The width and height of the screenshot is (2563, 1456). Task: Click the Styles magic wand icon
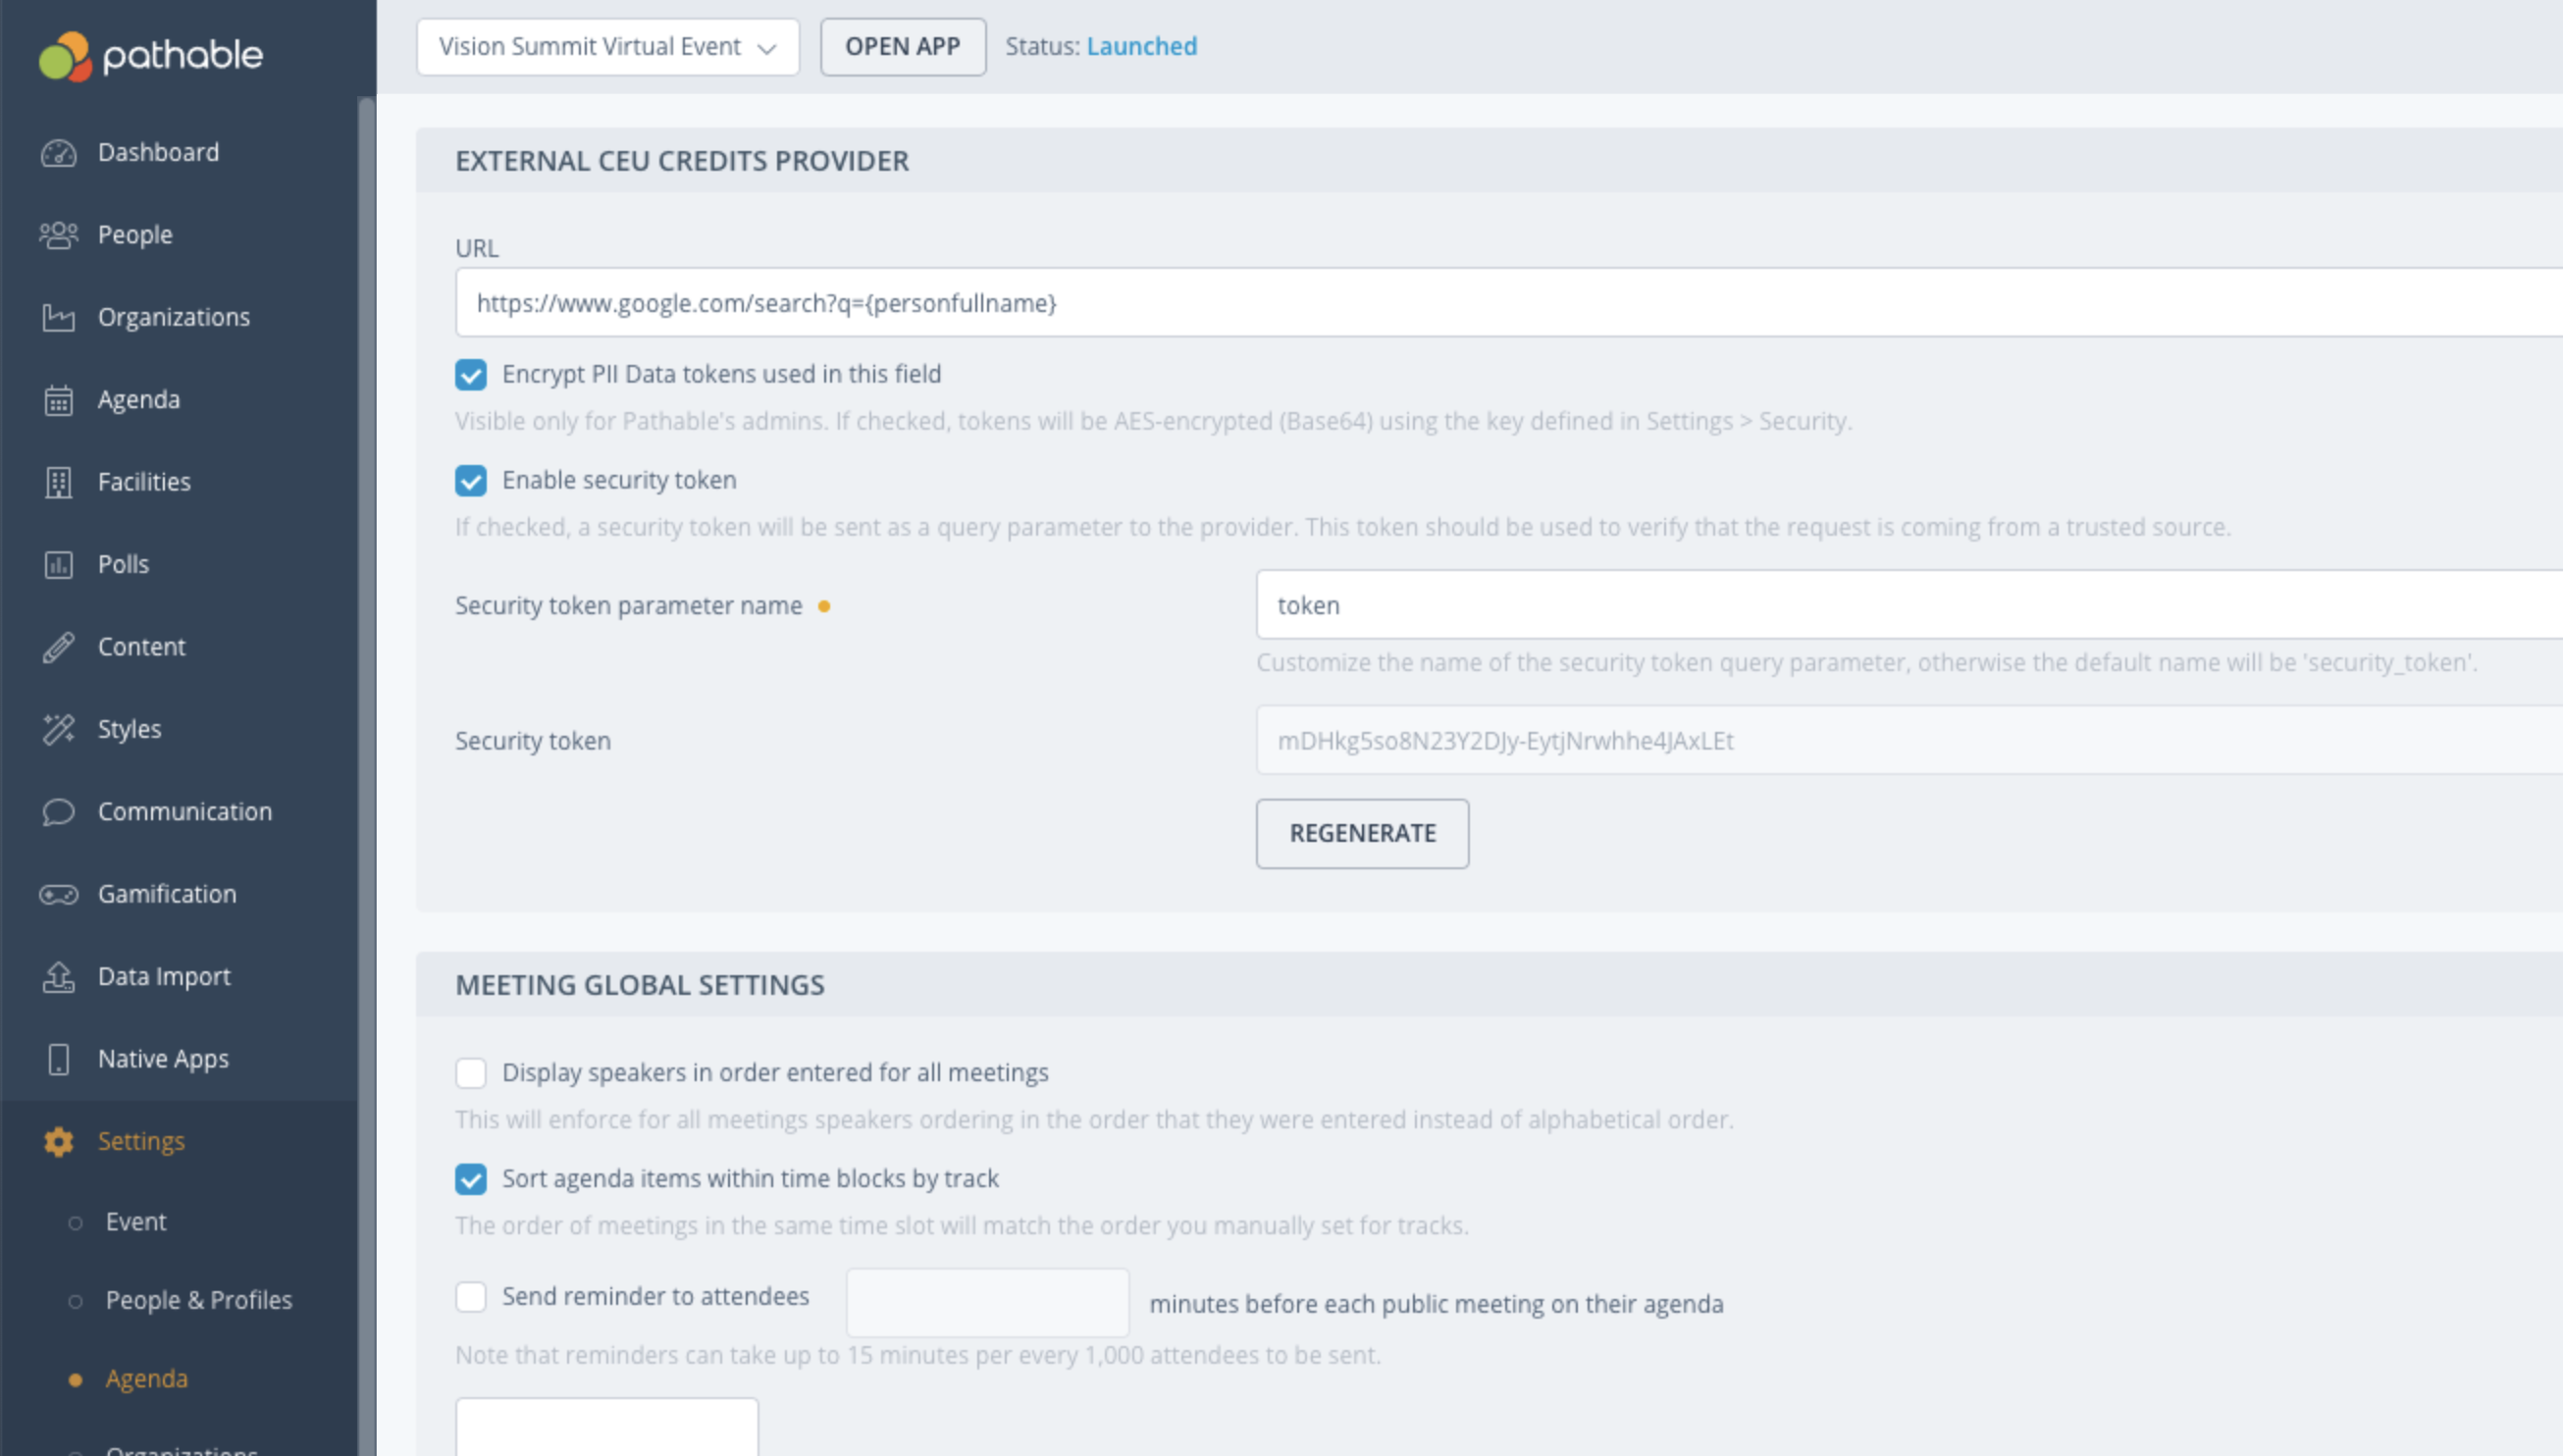(58, 729)
